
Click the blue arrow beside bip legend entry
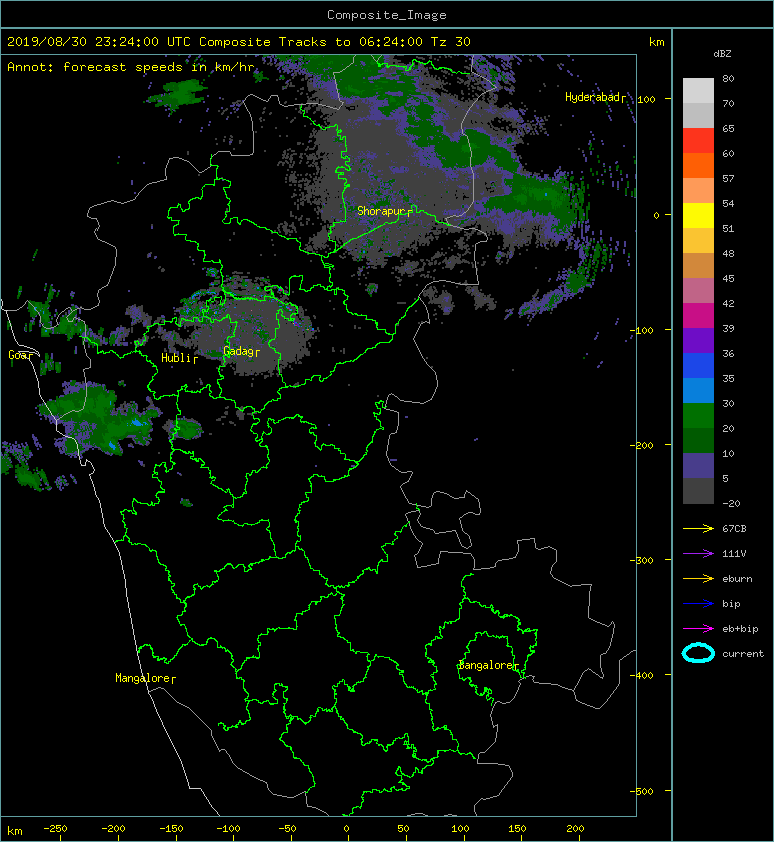(x=698, y=604)
